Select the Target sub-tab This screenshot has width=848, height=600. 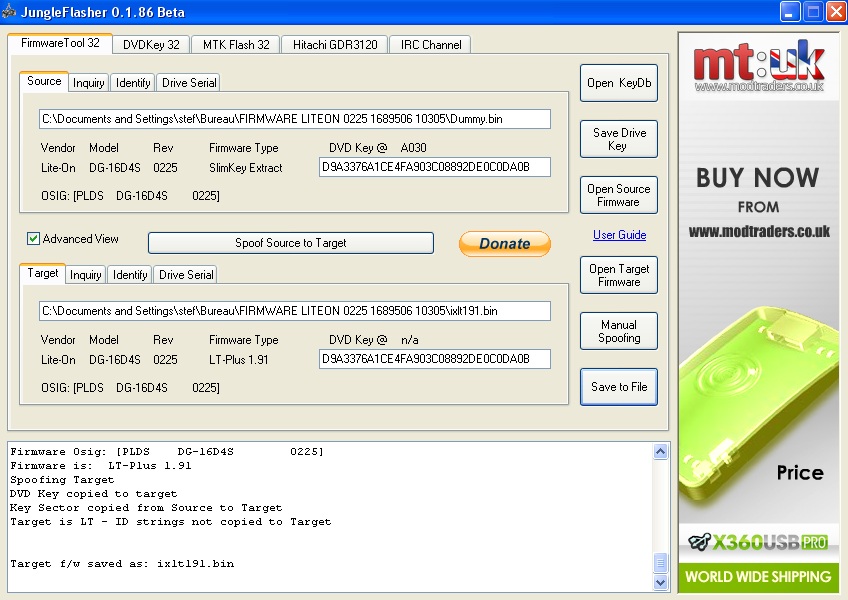43,273
